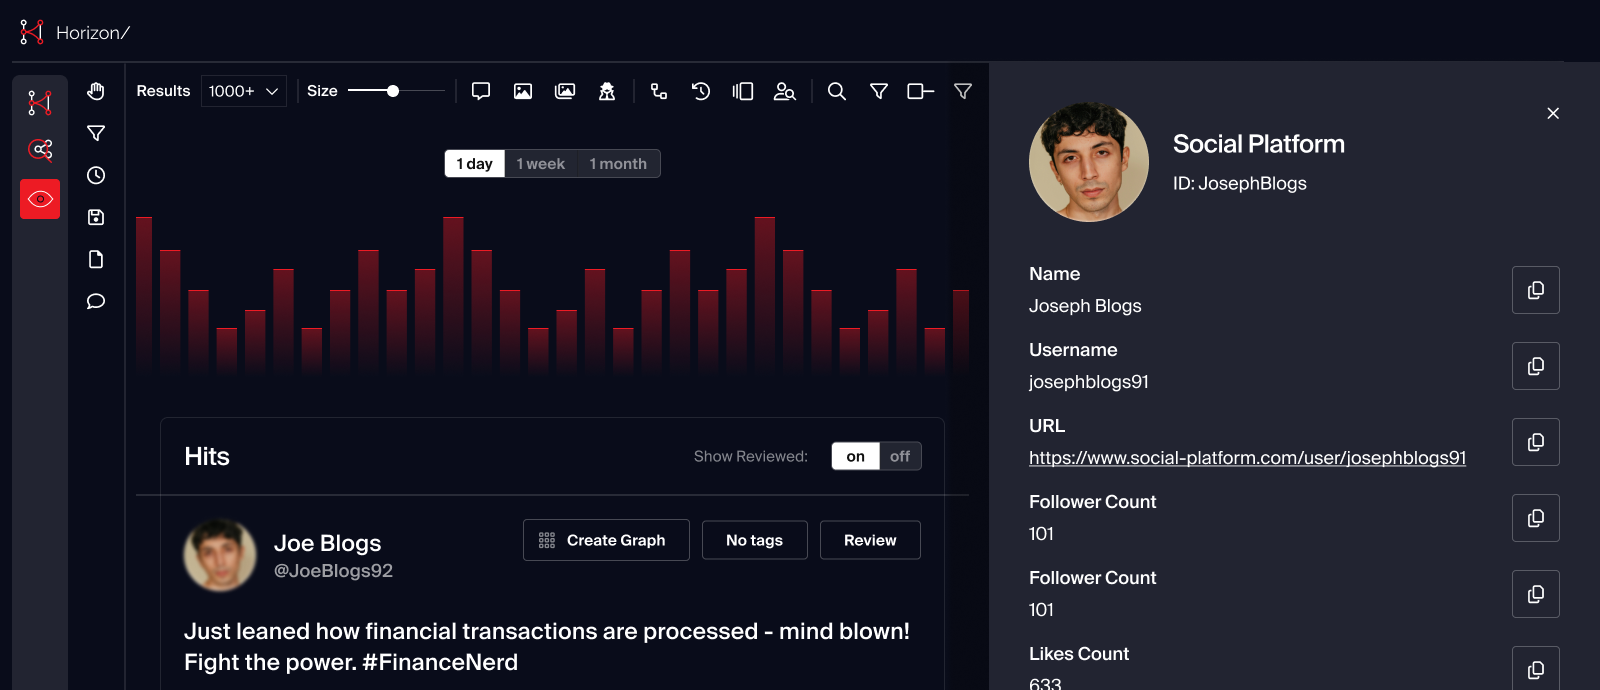
Task: Switch to 1 week view
Action: click(x=540, y=164)
